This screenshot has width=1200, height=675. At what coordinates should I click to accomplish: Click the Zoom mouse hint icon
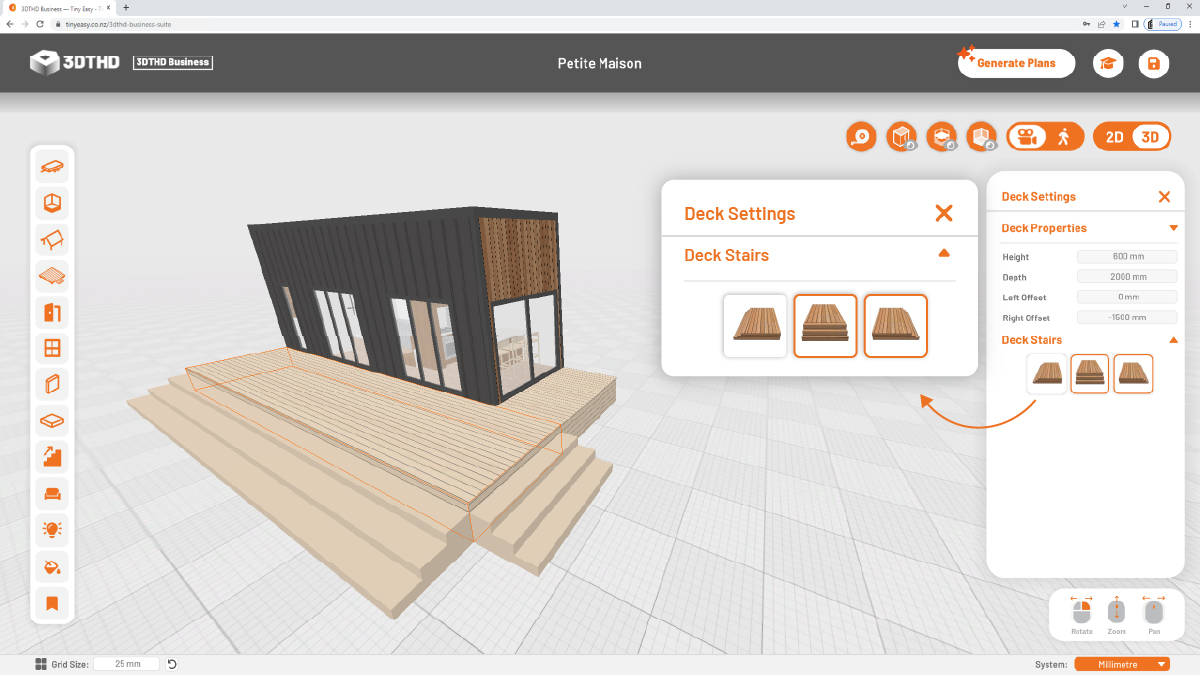[1117, 610]
